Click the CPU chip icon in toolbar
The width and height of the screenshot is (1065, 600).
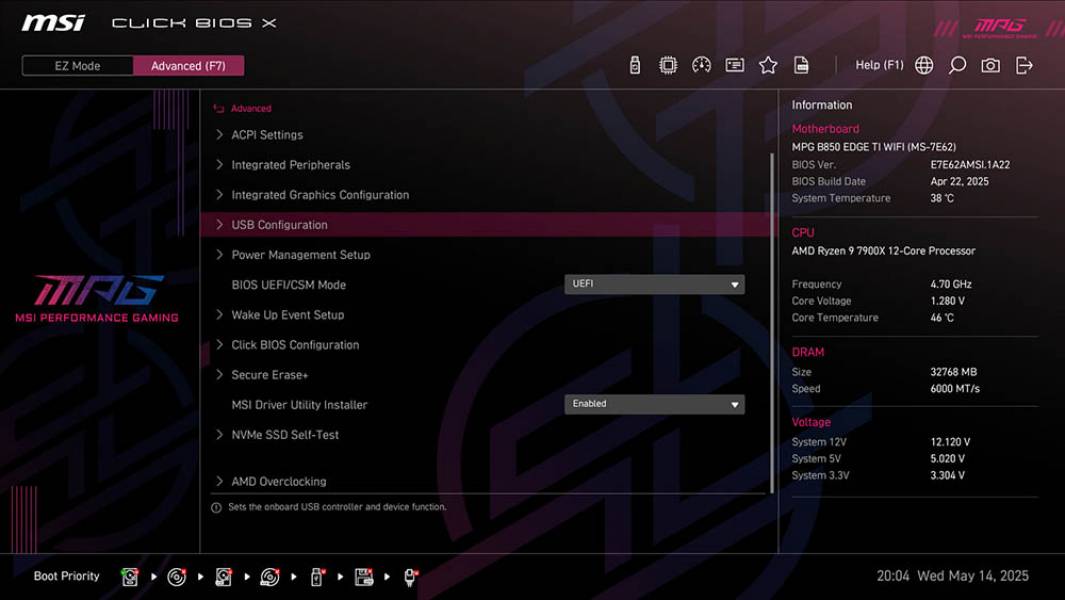[x=668, y=65]
